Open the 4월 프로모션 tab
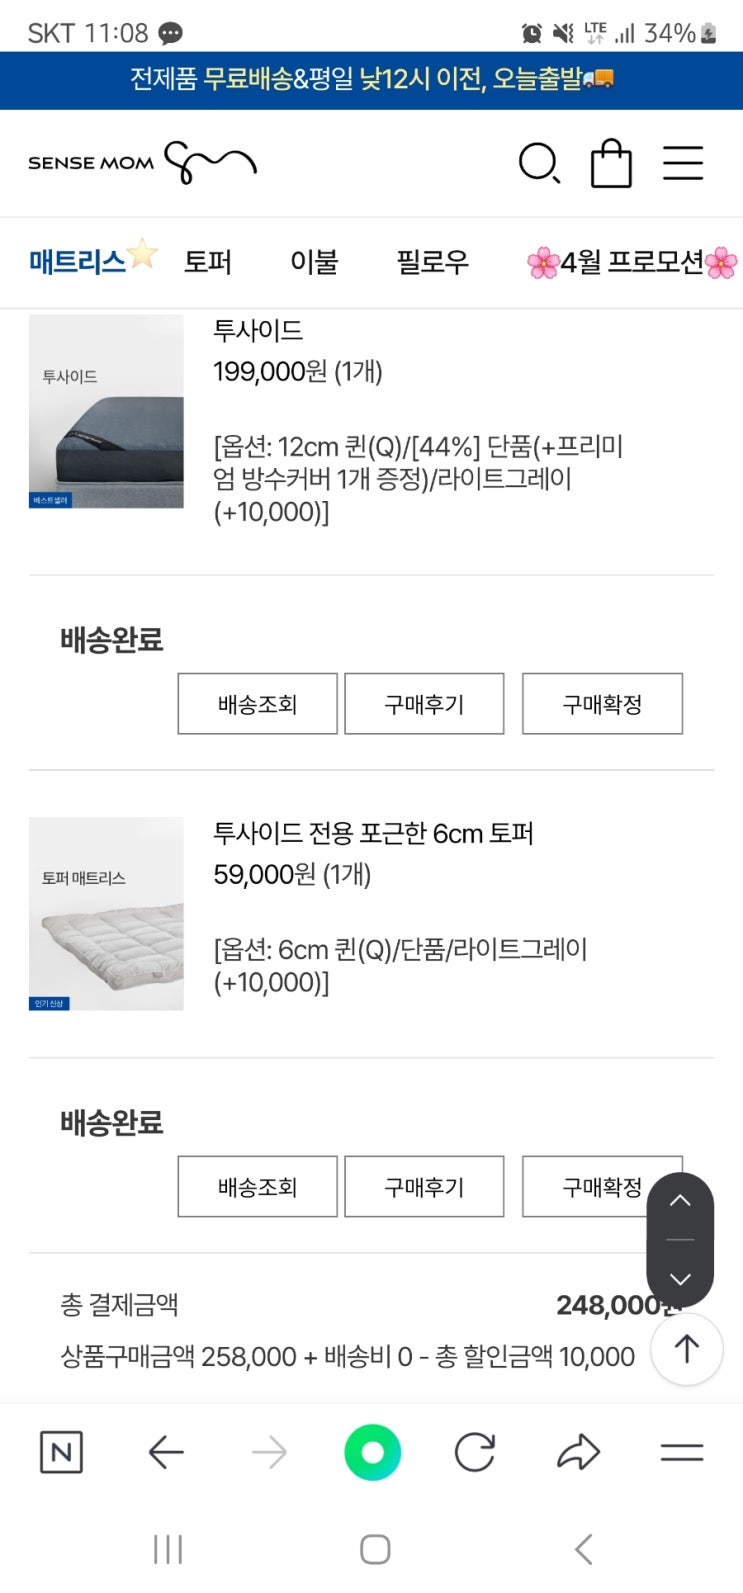743x1593 pixels. (632, 262)
